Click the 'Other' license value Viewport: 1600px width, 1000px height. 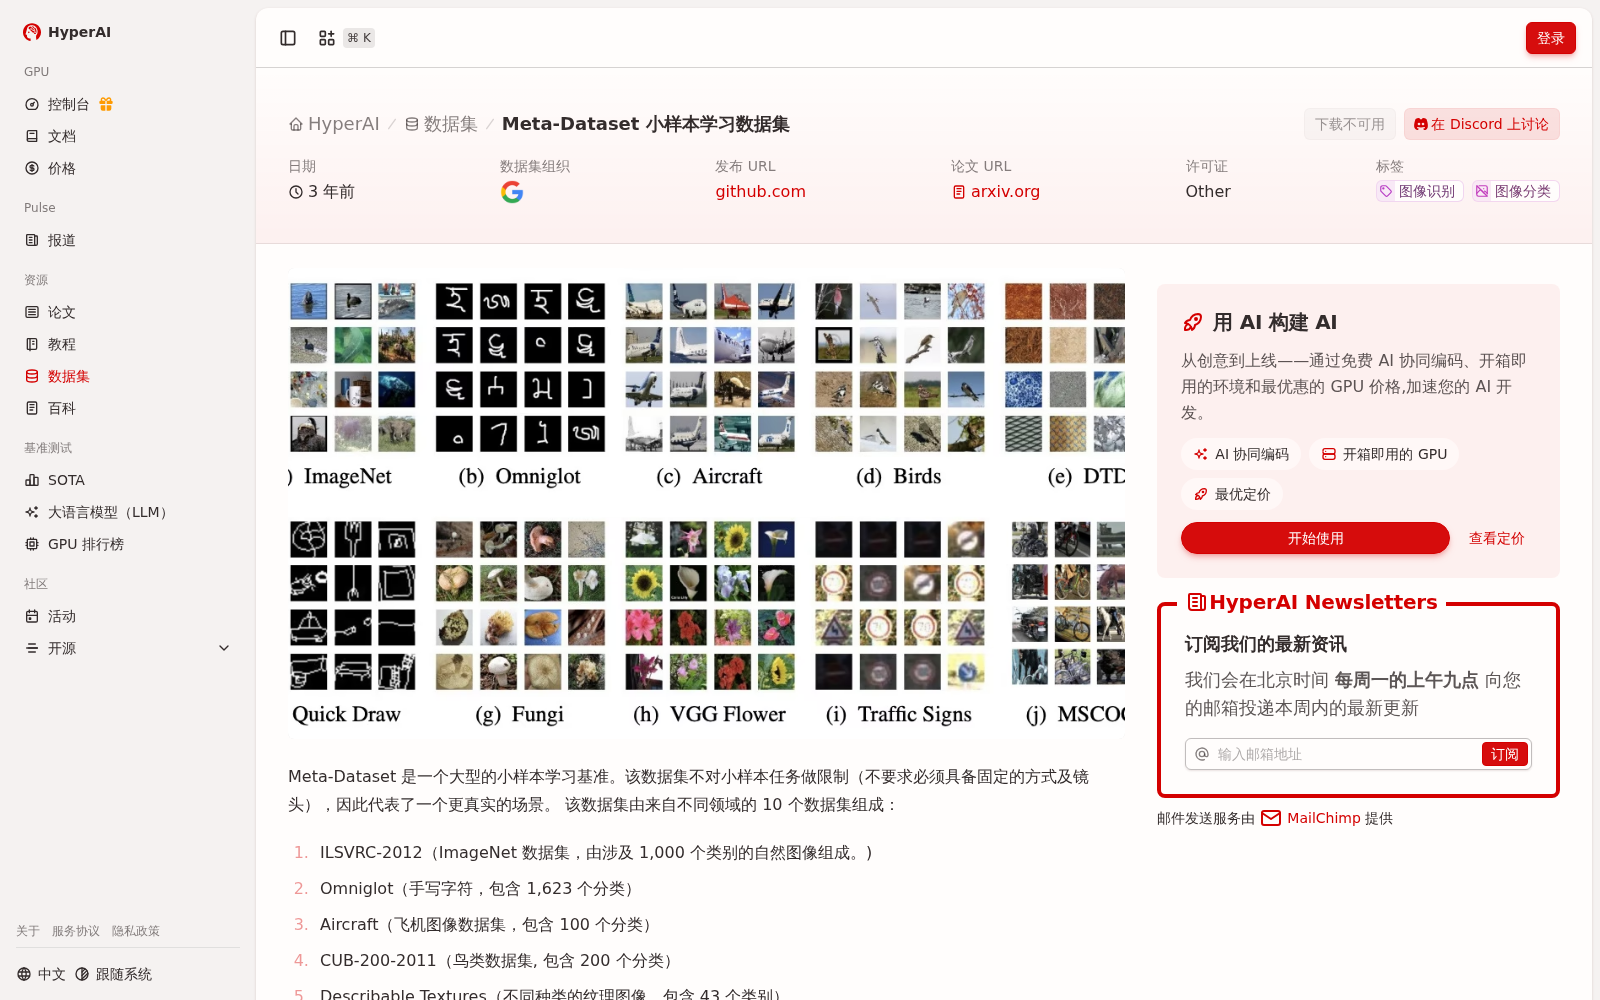tap(1208, 191)
